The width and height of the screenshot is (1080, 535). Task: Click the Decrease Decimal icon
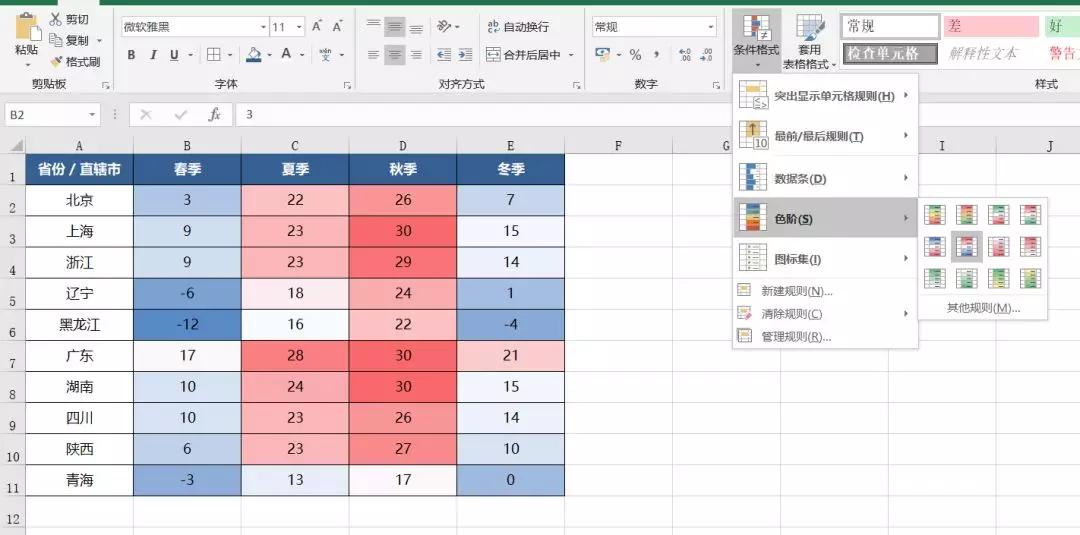click(x=706, y=55)
